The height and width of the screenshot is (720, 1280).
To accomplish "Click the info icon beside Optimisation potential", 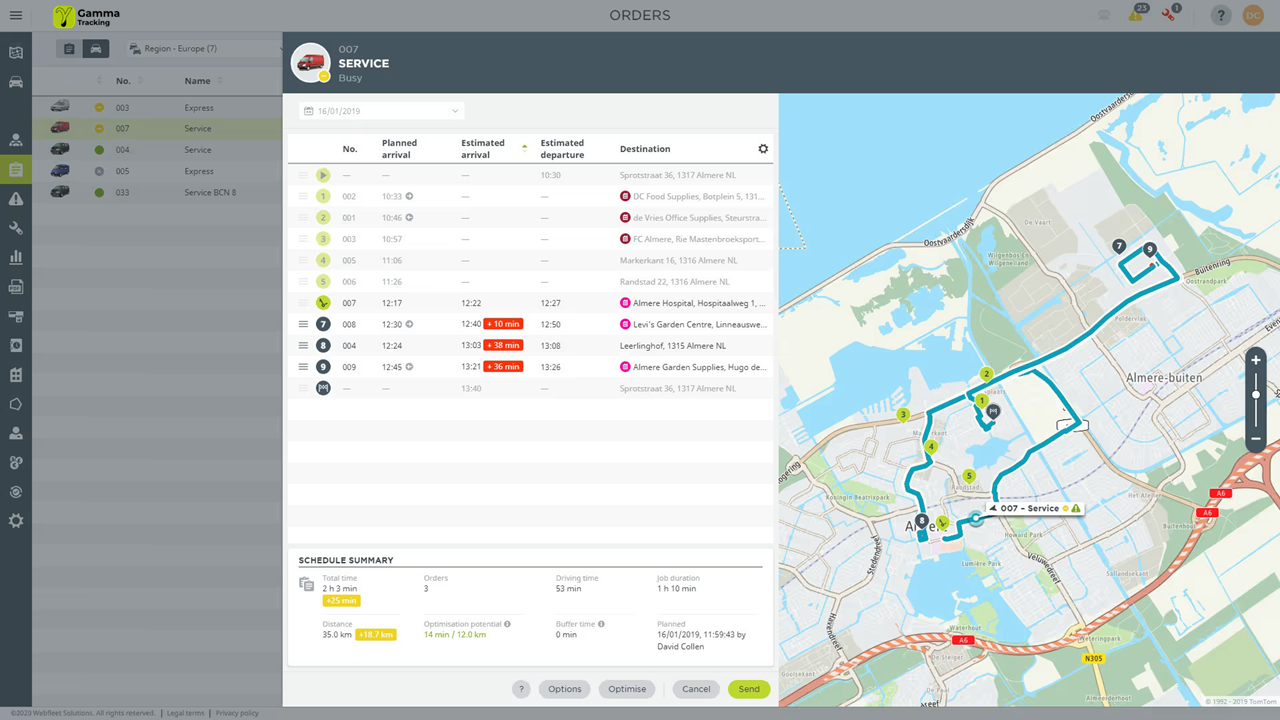I will (x=507, y=624).
